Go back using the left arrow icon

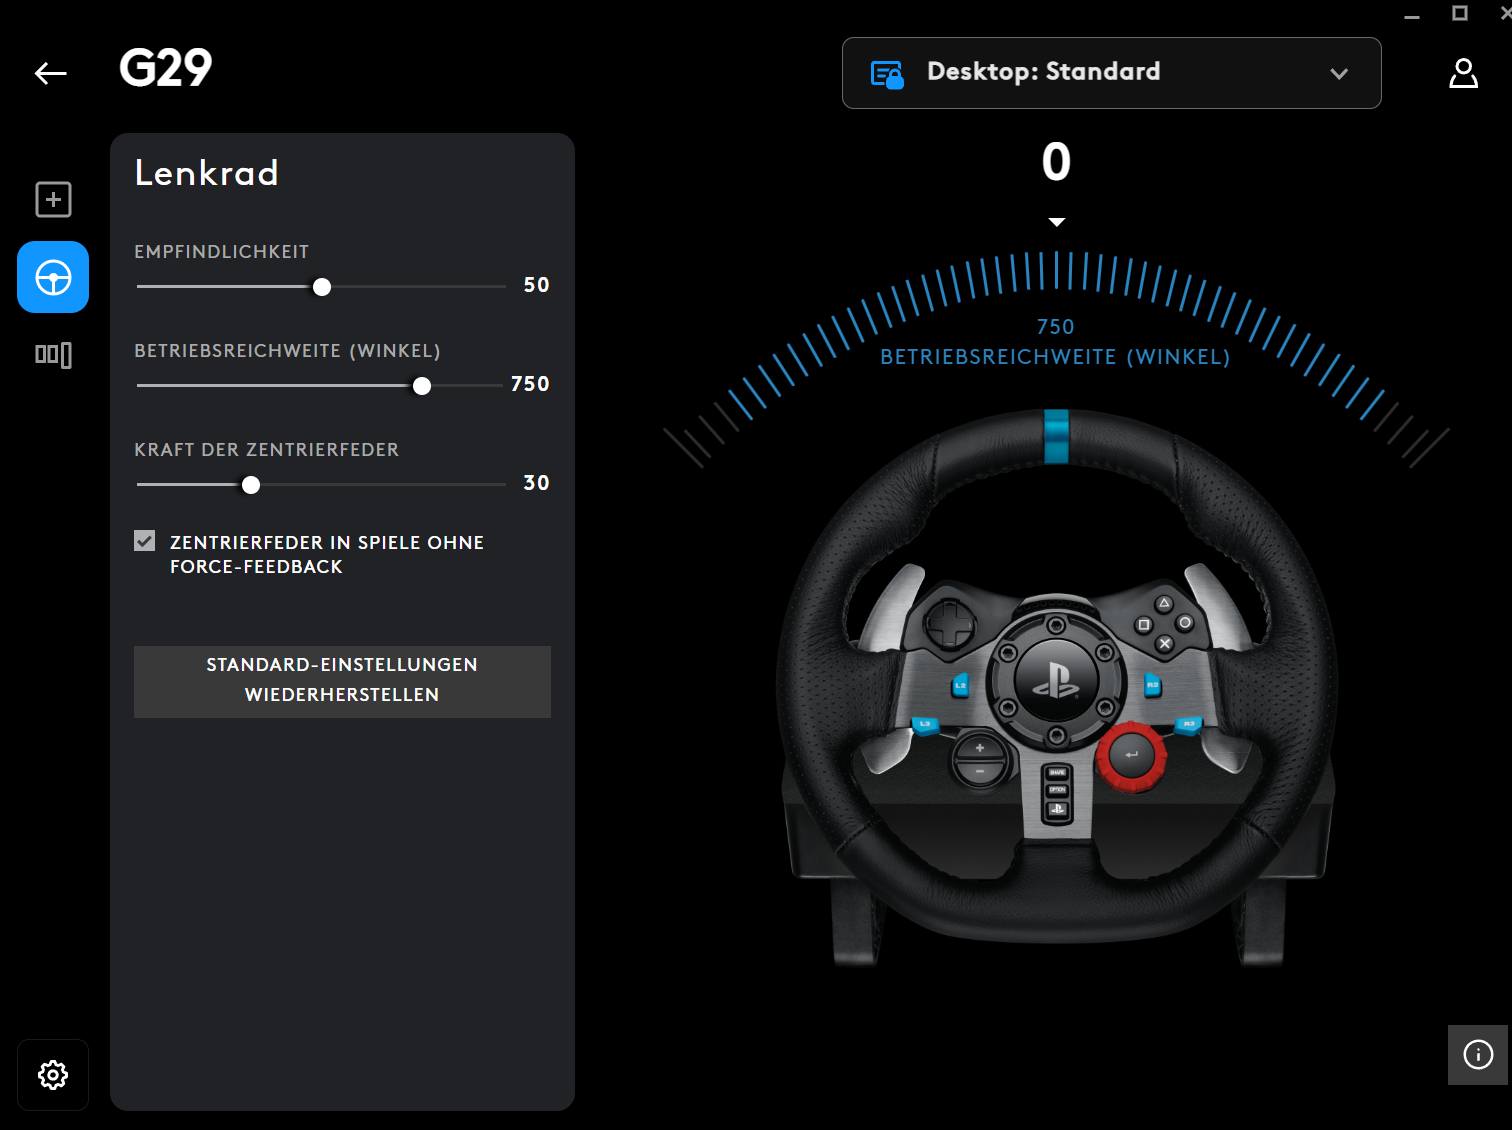click(51, 73)
